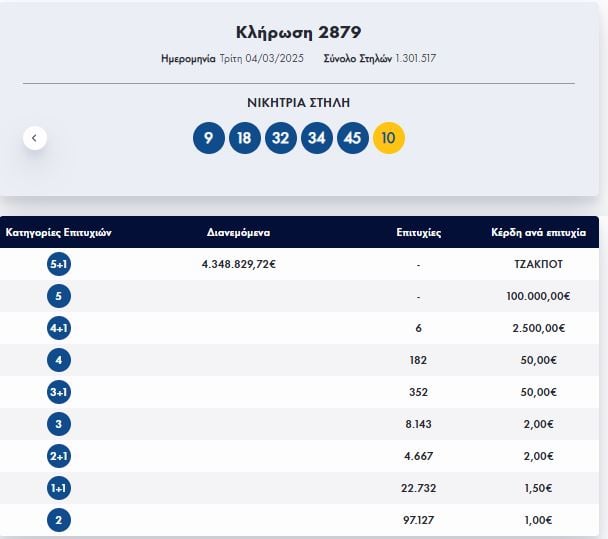Click the 3+1 category badge

(x=58, y=392)
